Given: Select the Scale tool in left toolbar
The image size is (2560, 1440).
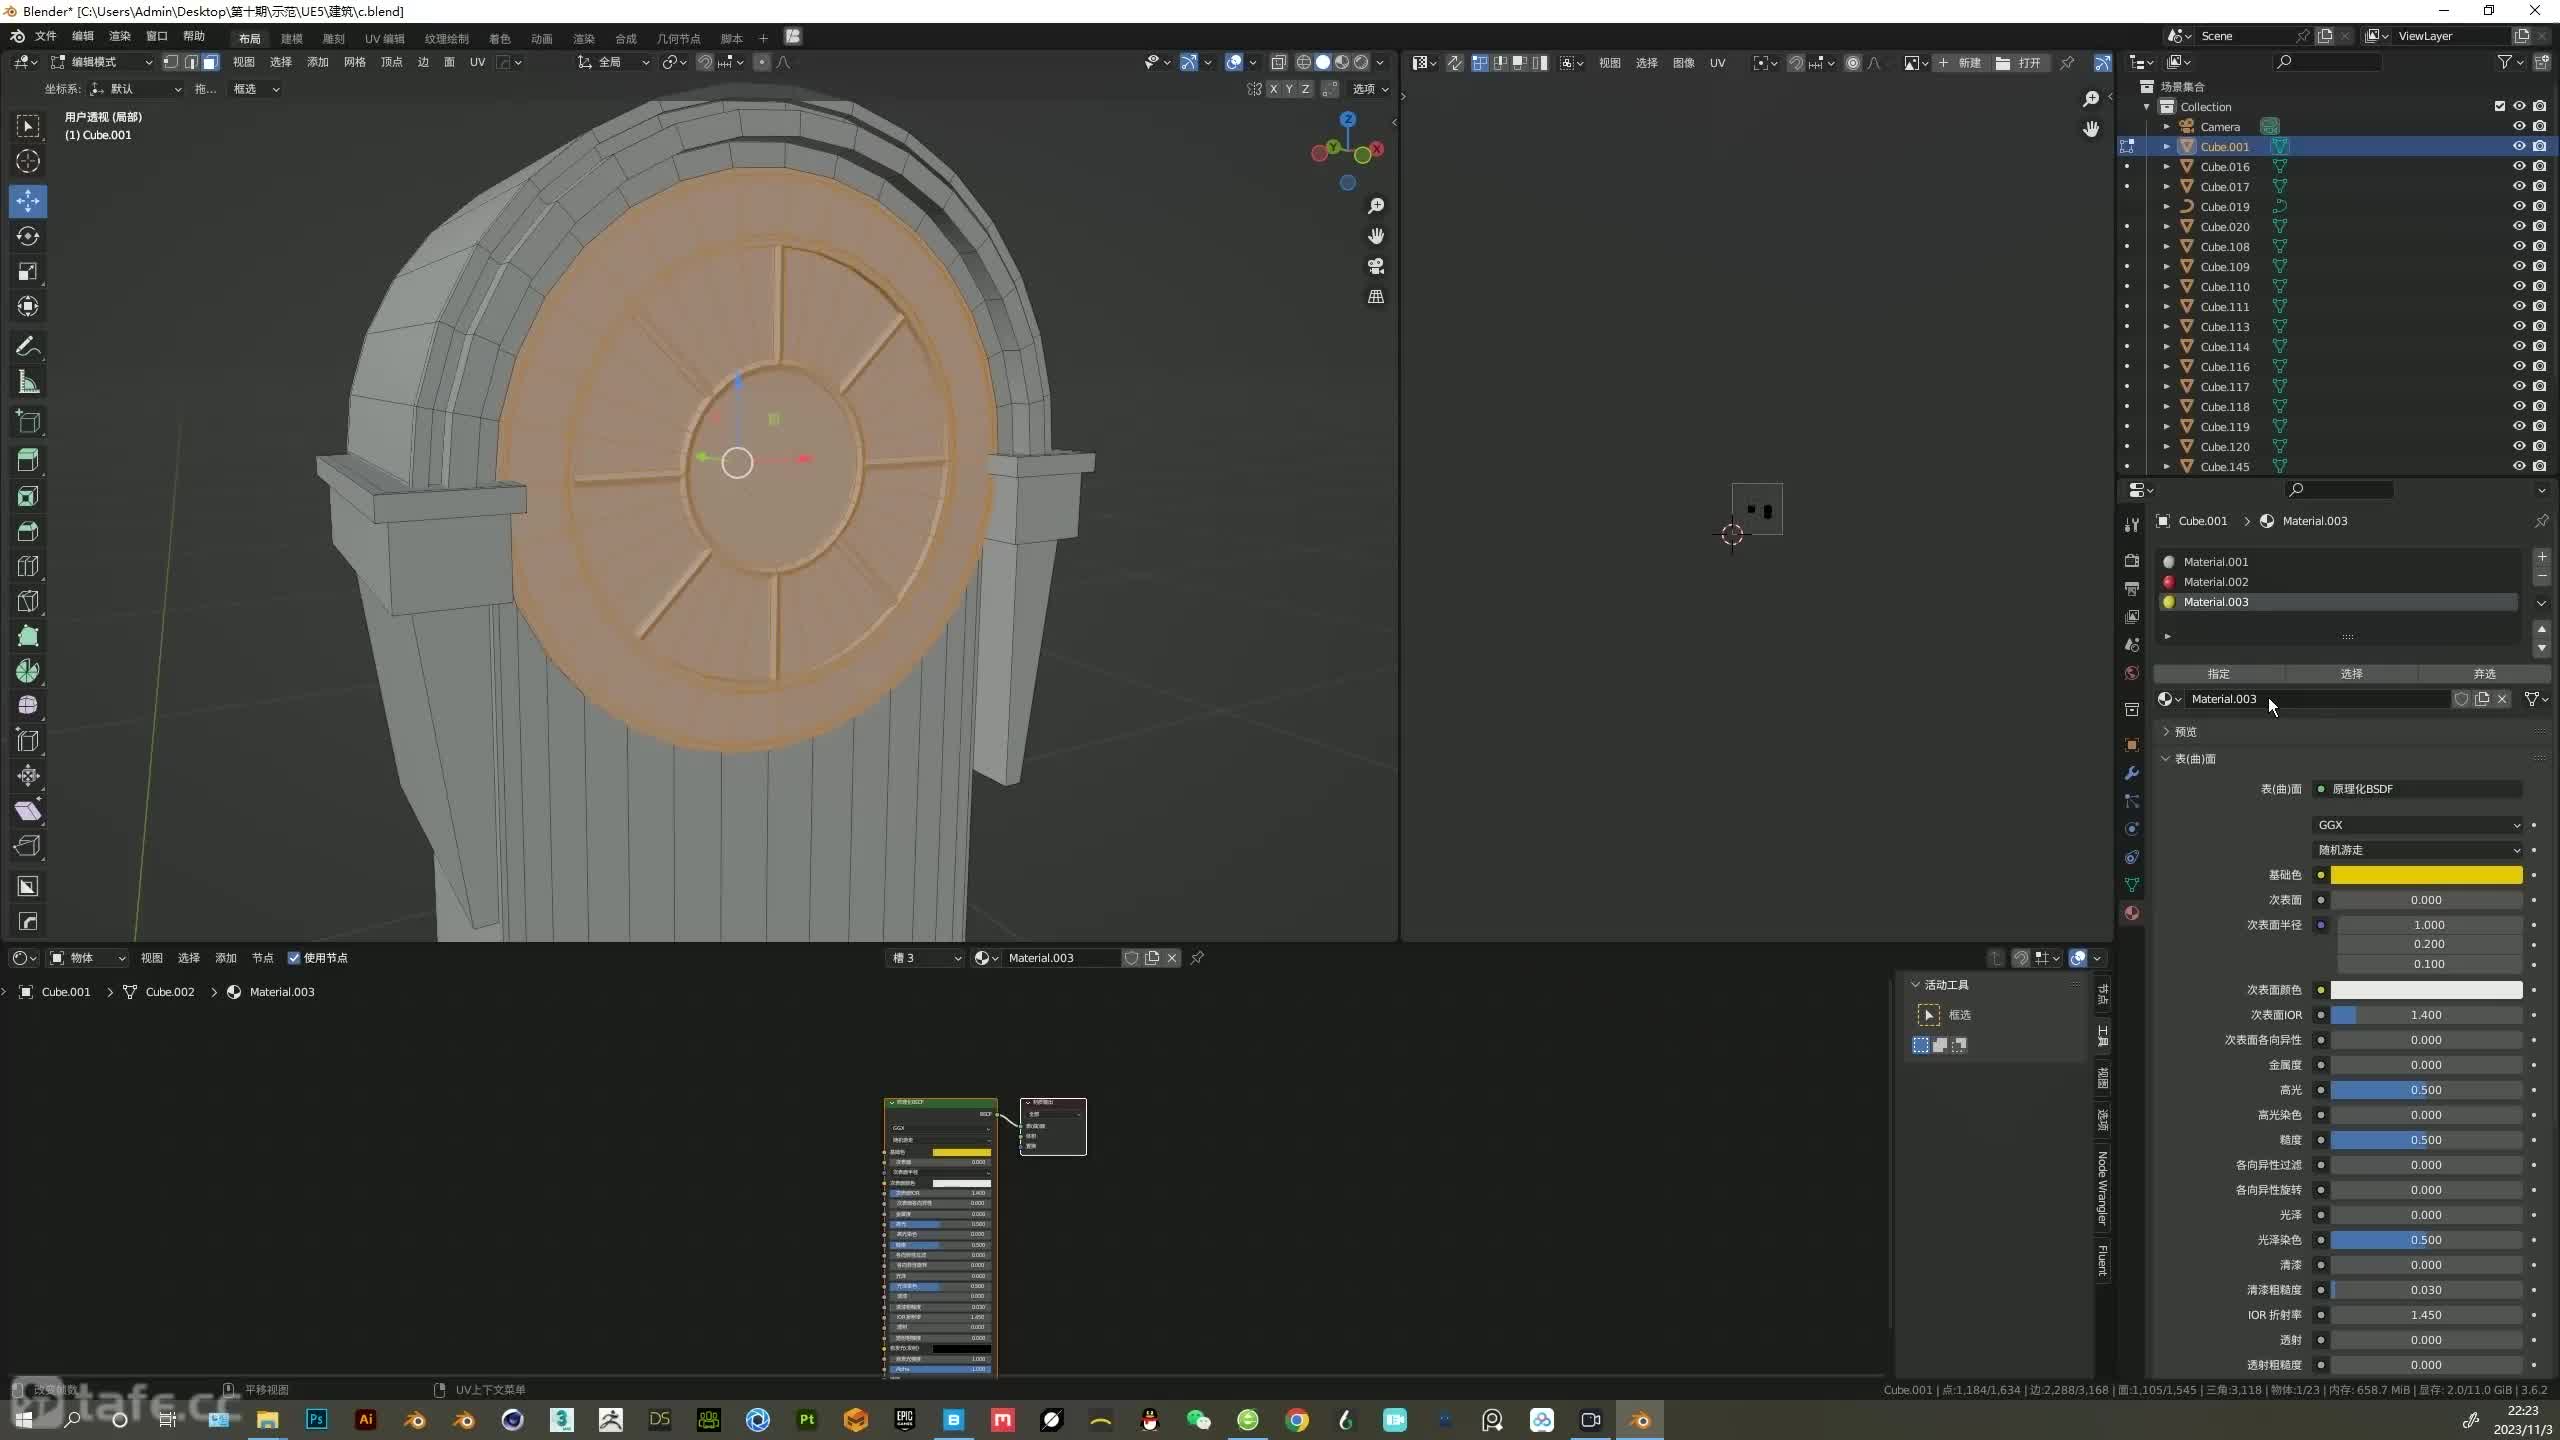Looking at the screenshot, I should (x=28, y=271).
